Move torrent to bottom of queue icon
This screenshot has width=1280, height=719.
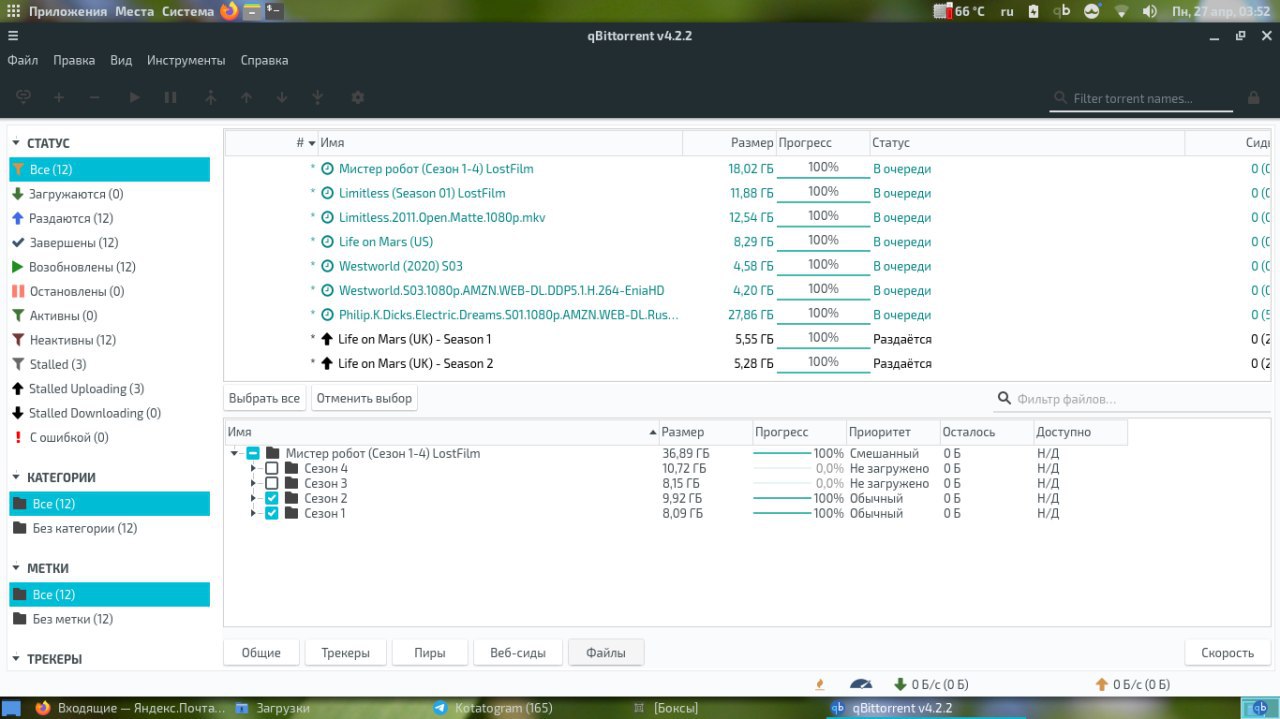pos(318,98)
